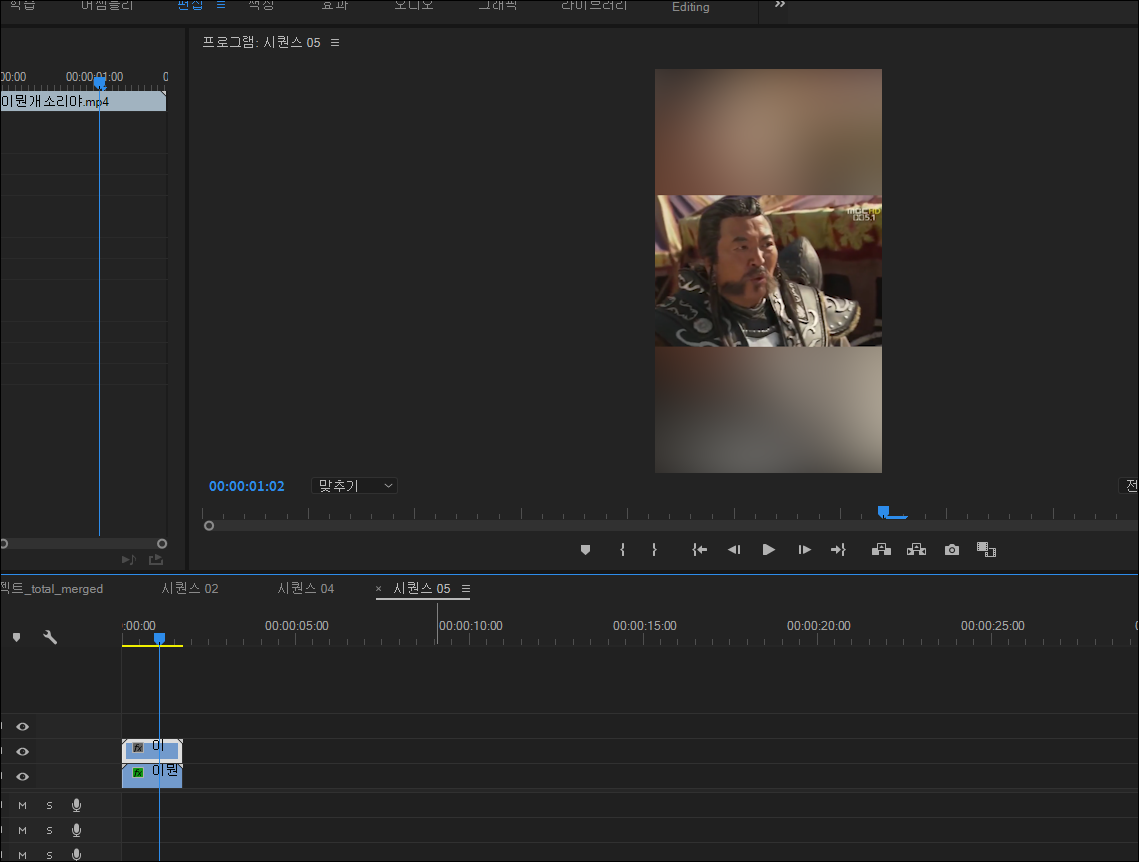The image size is (1139, 862).
Task: Click the 00:00:20:00 mark on timeline ruler
Action: (x=819, y=625)
